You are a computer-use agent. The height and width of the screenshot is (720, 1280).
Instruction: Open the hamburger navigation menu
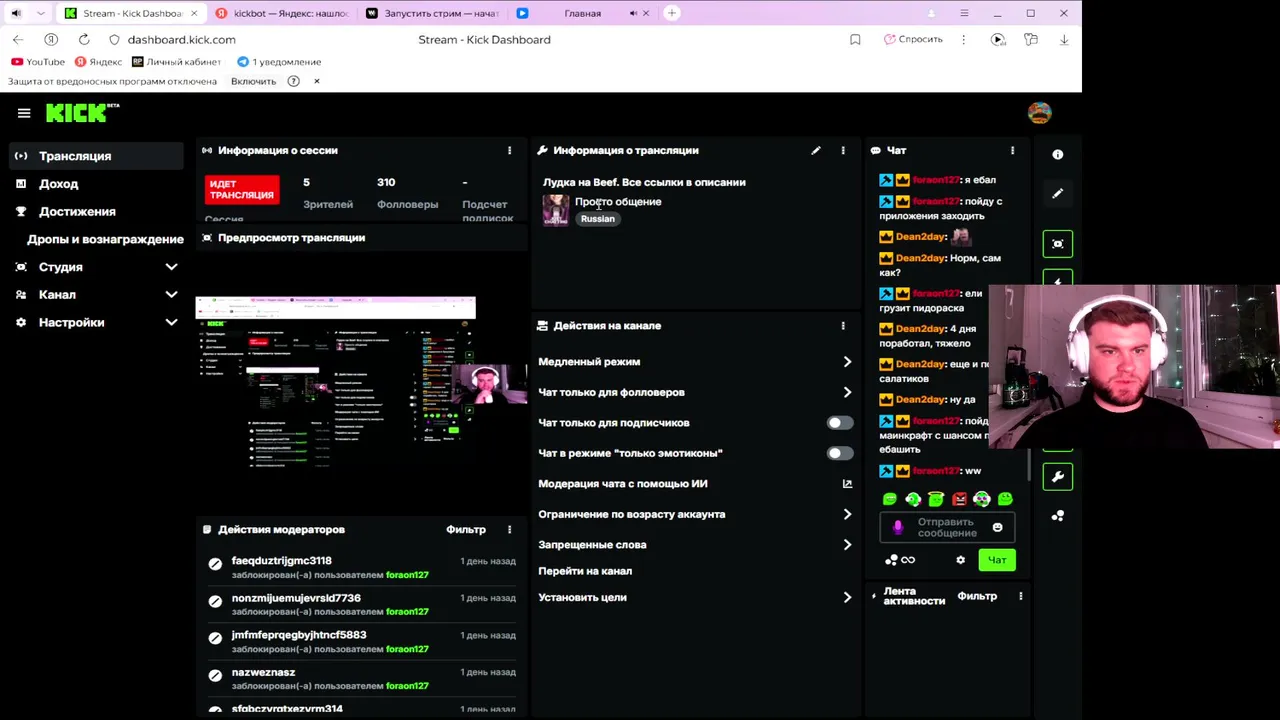pos(24,113)
